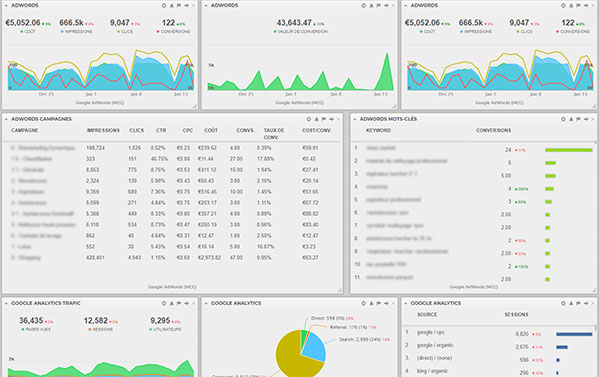Toggle Utilisateurs legend in Trafic widget

click(x=166, y=330)
